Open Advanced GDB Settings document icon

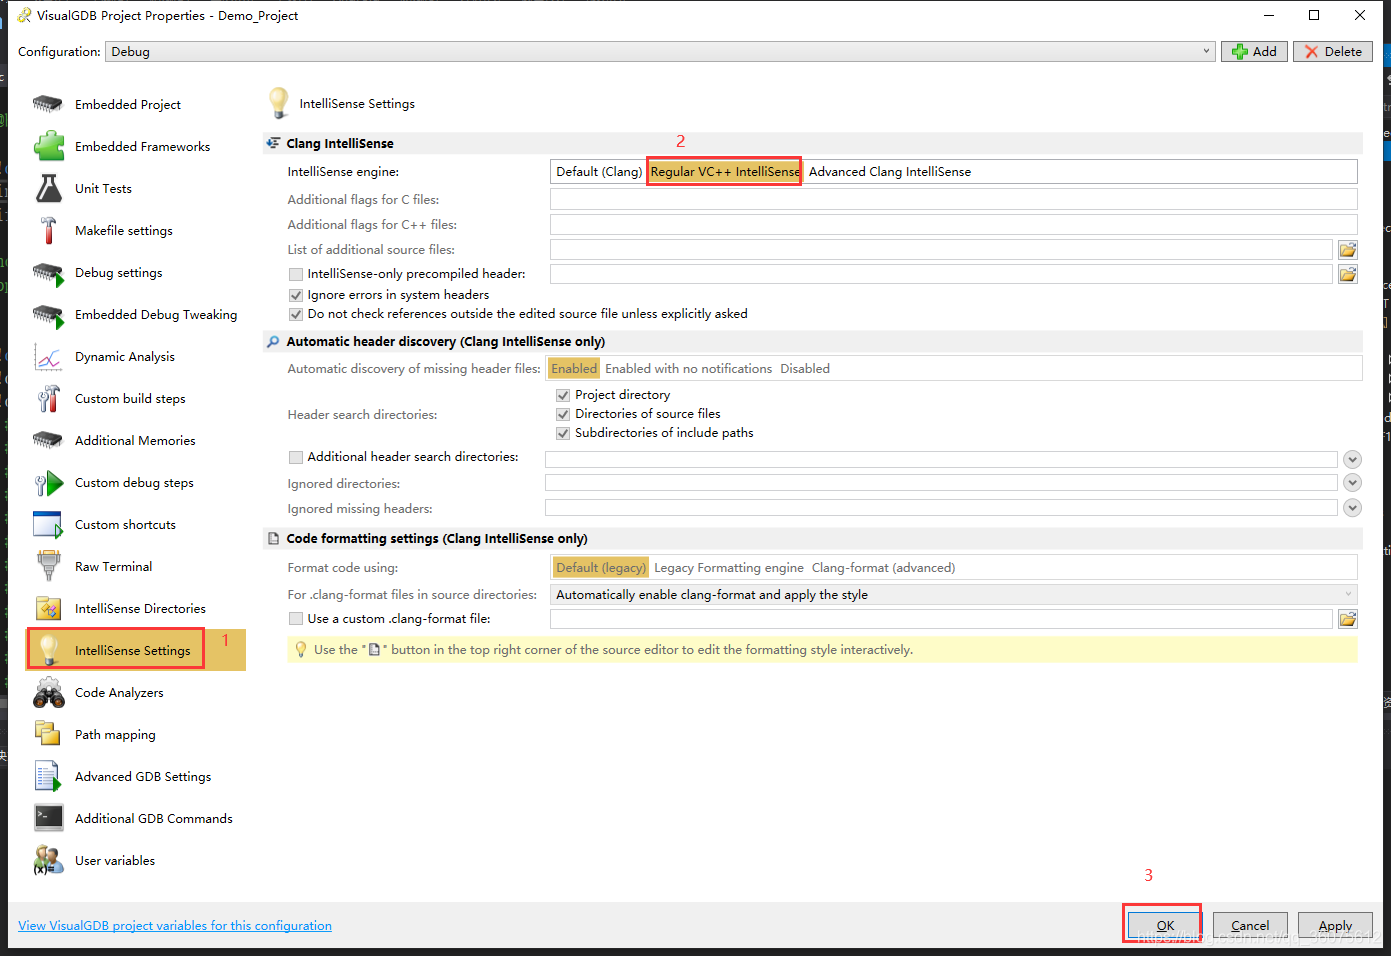[x=48, y=776]
